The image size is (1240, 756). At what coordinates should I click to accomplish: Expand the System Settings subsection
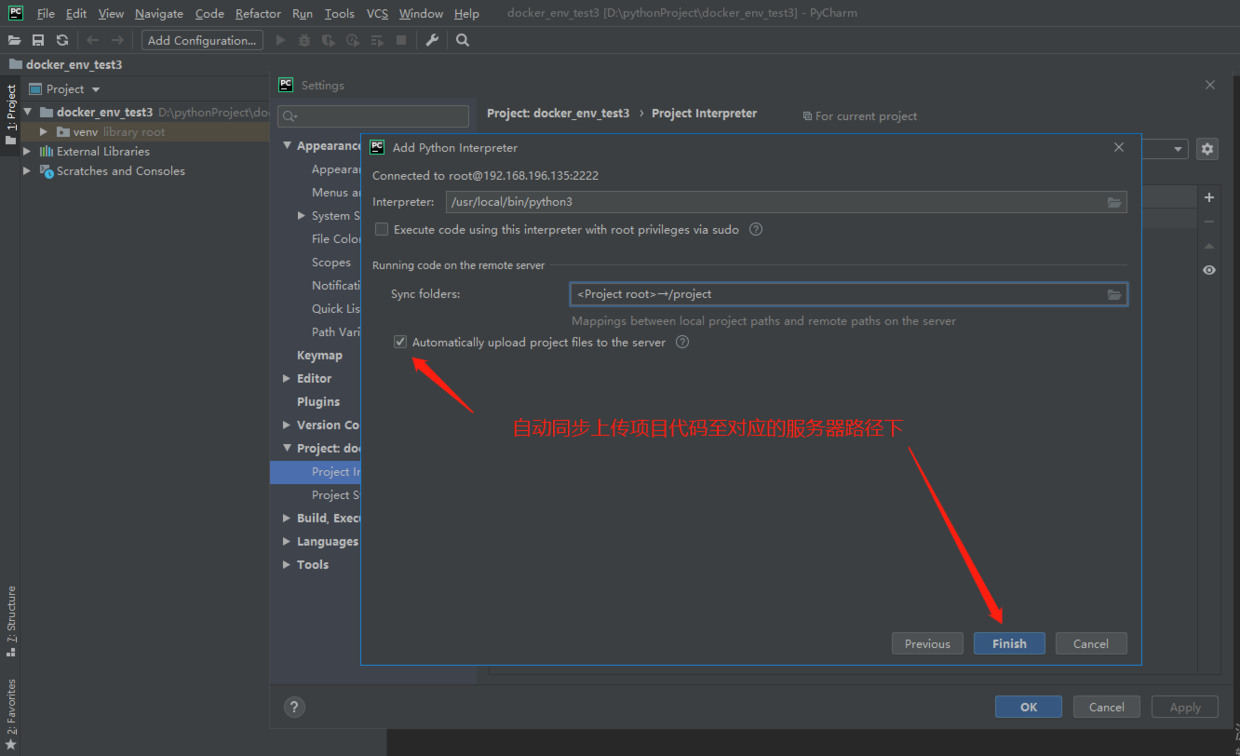click(302, 216)
